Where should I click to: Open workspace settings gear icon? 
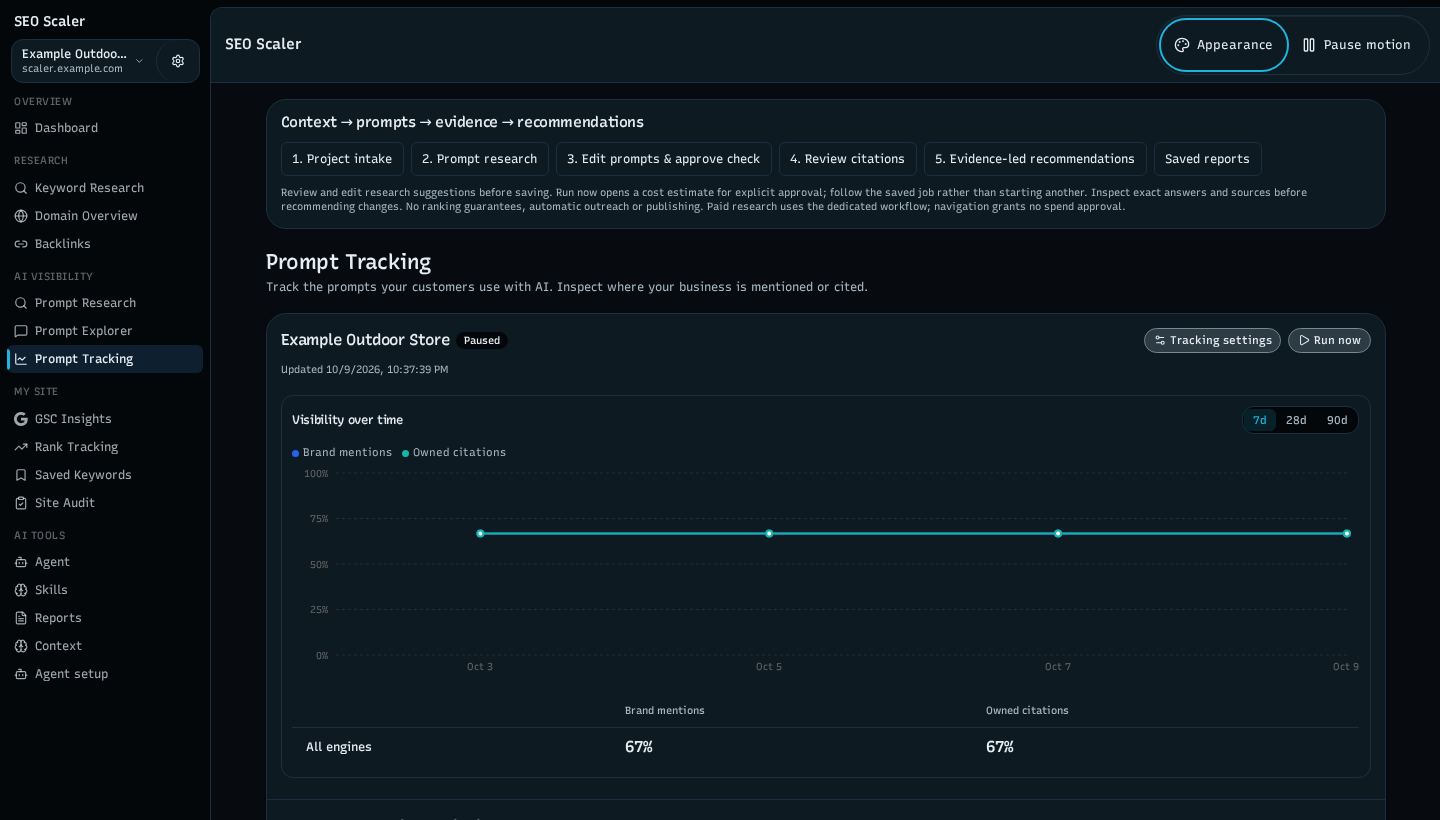click(178, 61)
